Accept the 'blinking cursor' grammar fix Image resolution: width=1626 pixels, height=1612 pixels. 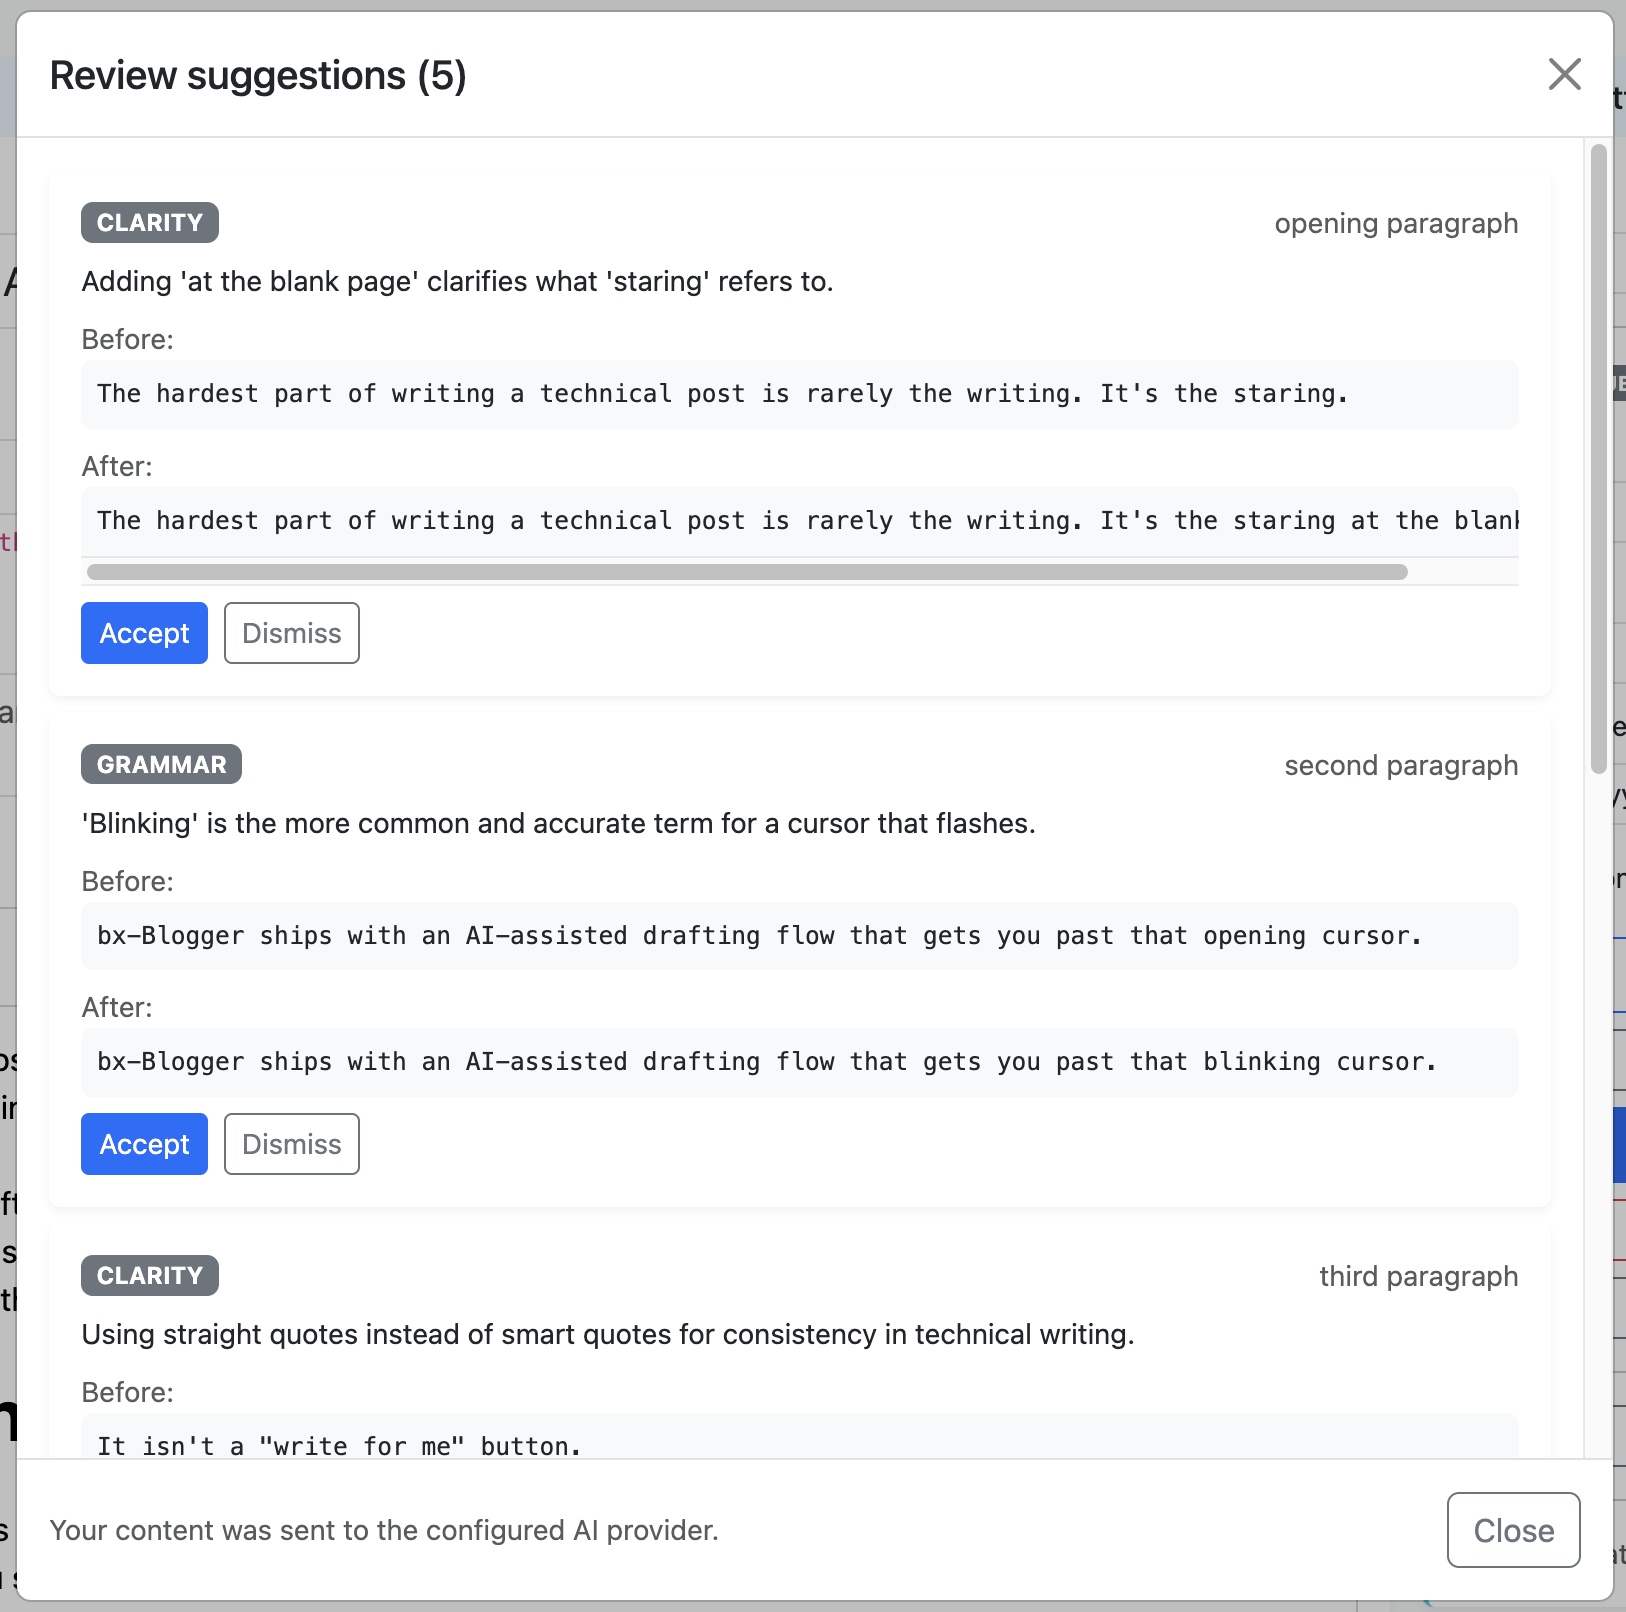coord(143,1143)
